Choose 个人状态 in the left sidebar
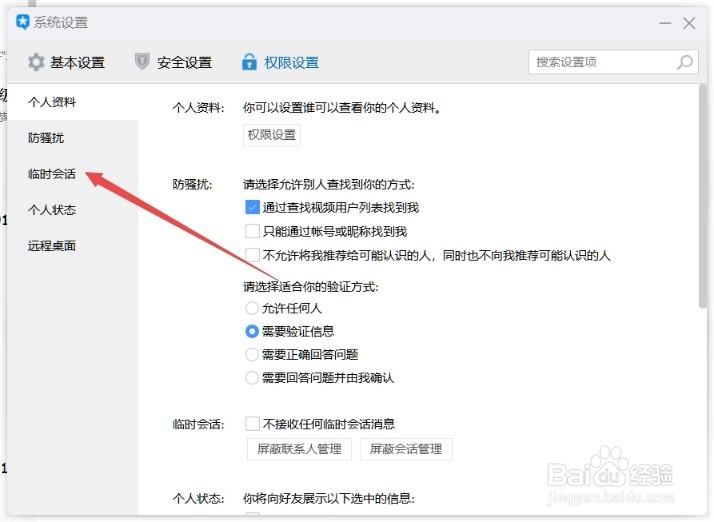The height and width of the screenshot is (522, 714). click(x=72, y=210)
